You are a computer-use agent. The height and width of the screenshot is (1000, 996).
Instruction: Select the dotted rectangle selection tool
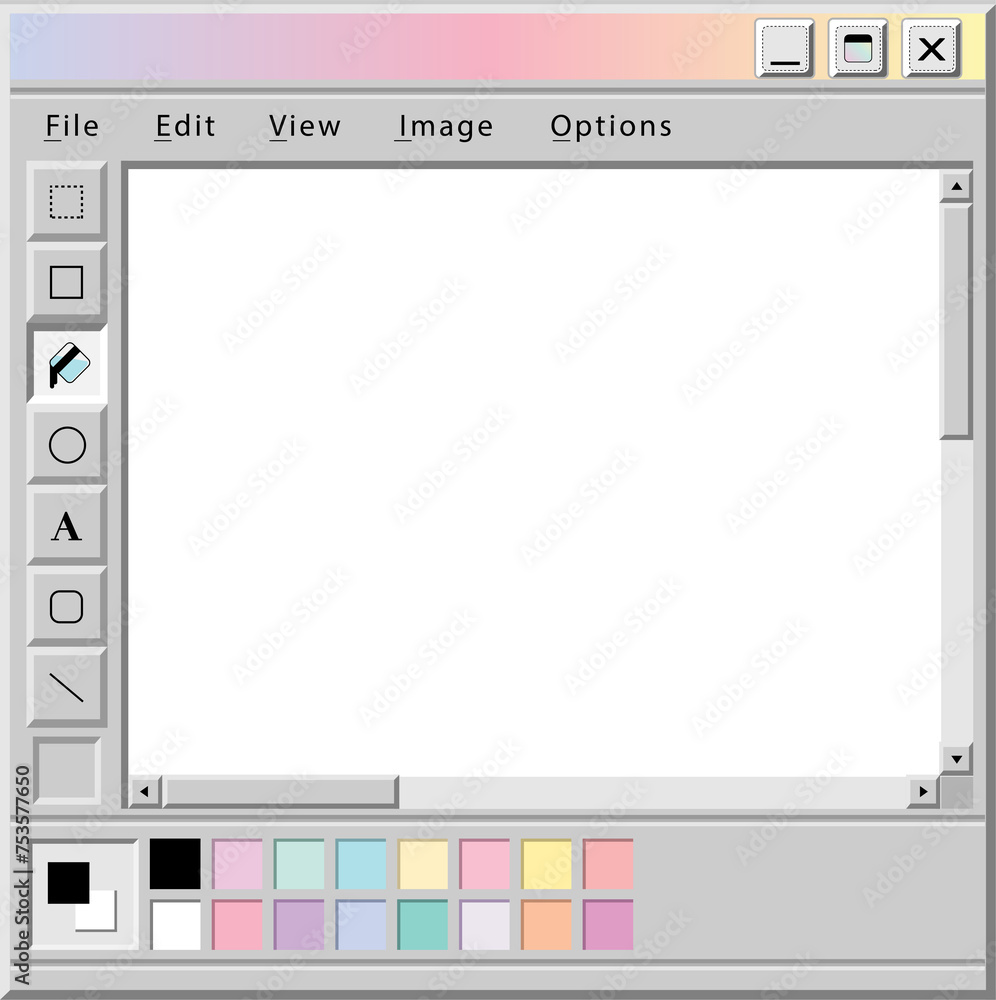(67, 202)
